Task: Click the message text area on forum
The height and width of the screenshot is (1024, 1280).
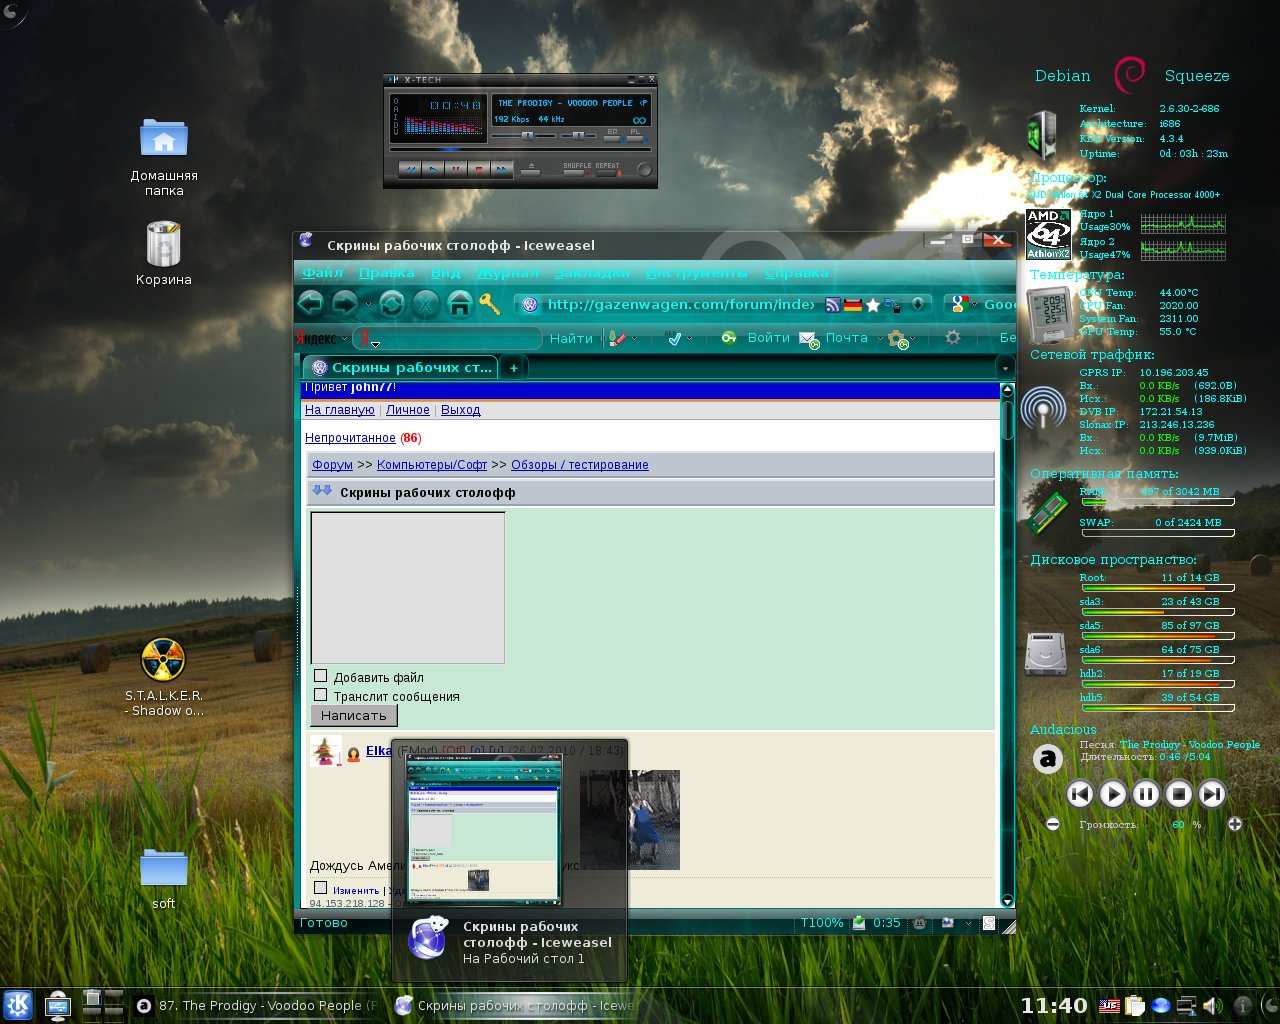Action: point(408,587)
